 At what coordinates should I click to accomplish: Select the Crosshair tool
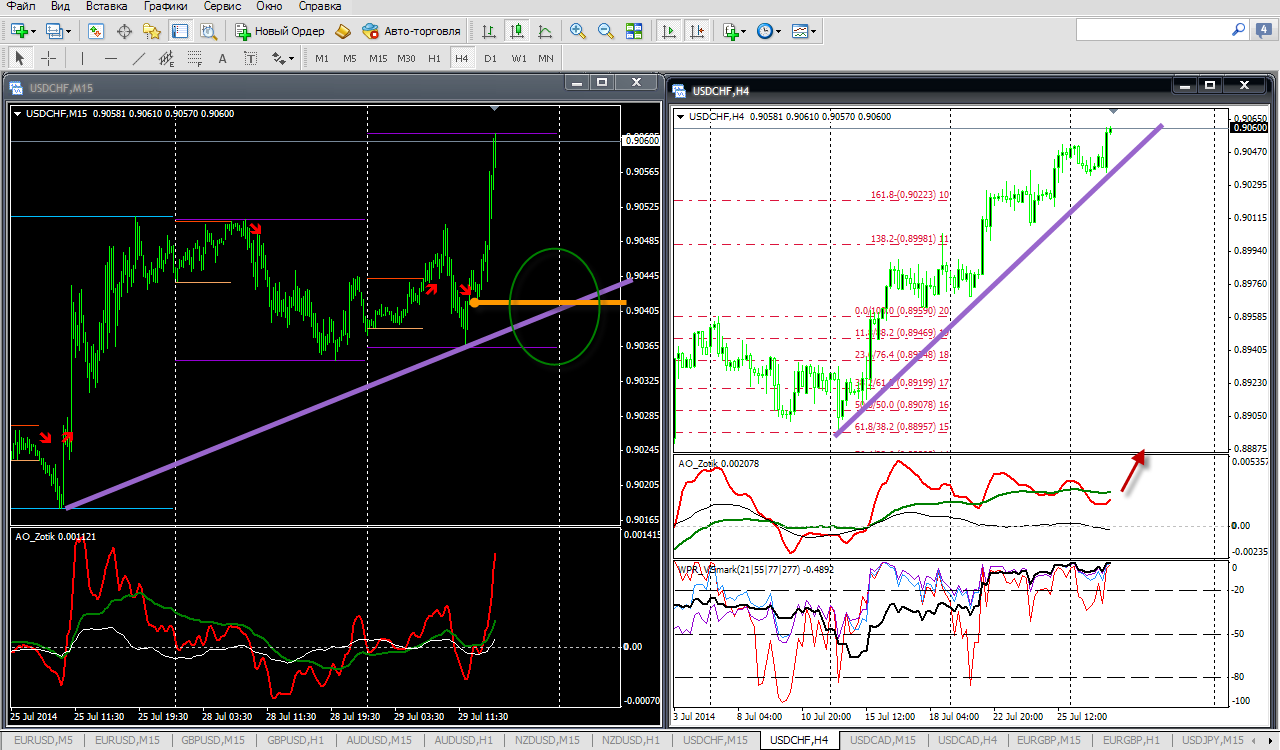pyautogui.click(x=48, y=58)
